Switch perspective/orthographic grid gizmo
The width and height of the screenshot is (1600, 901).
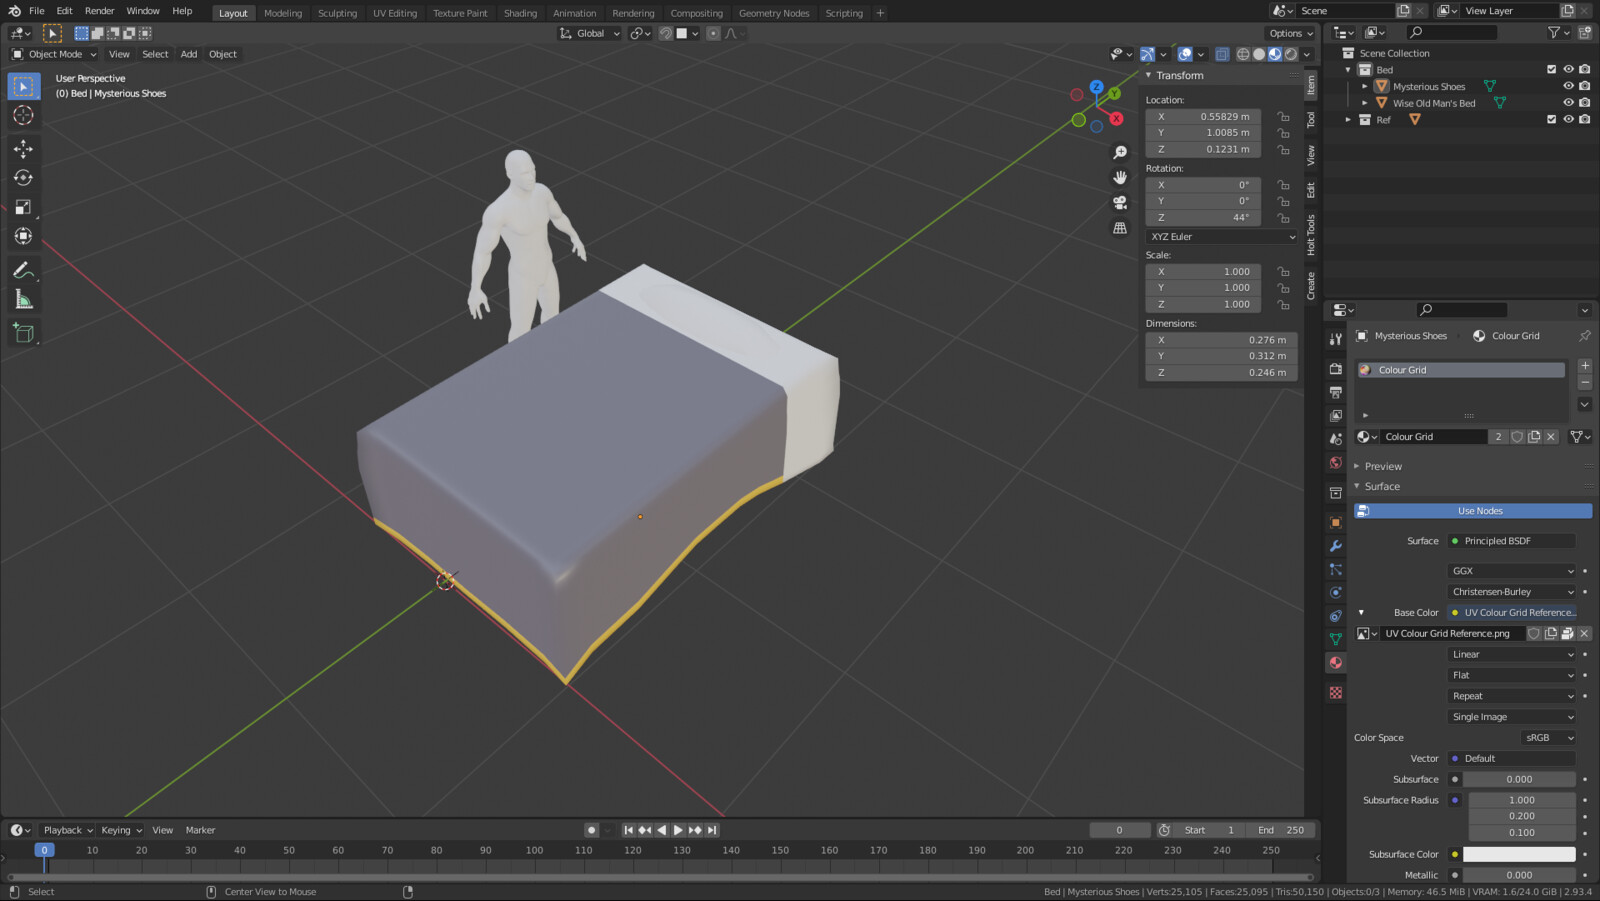pyautogui.click(x=1120, y=228)
